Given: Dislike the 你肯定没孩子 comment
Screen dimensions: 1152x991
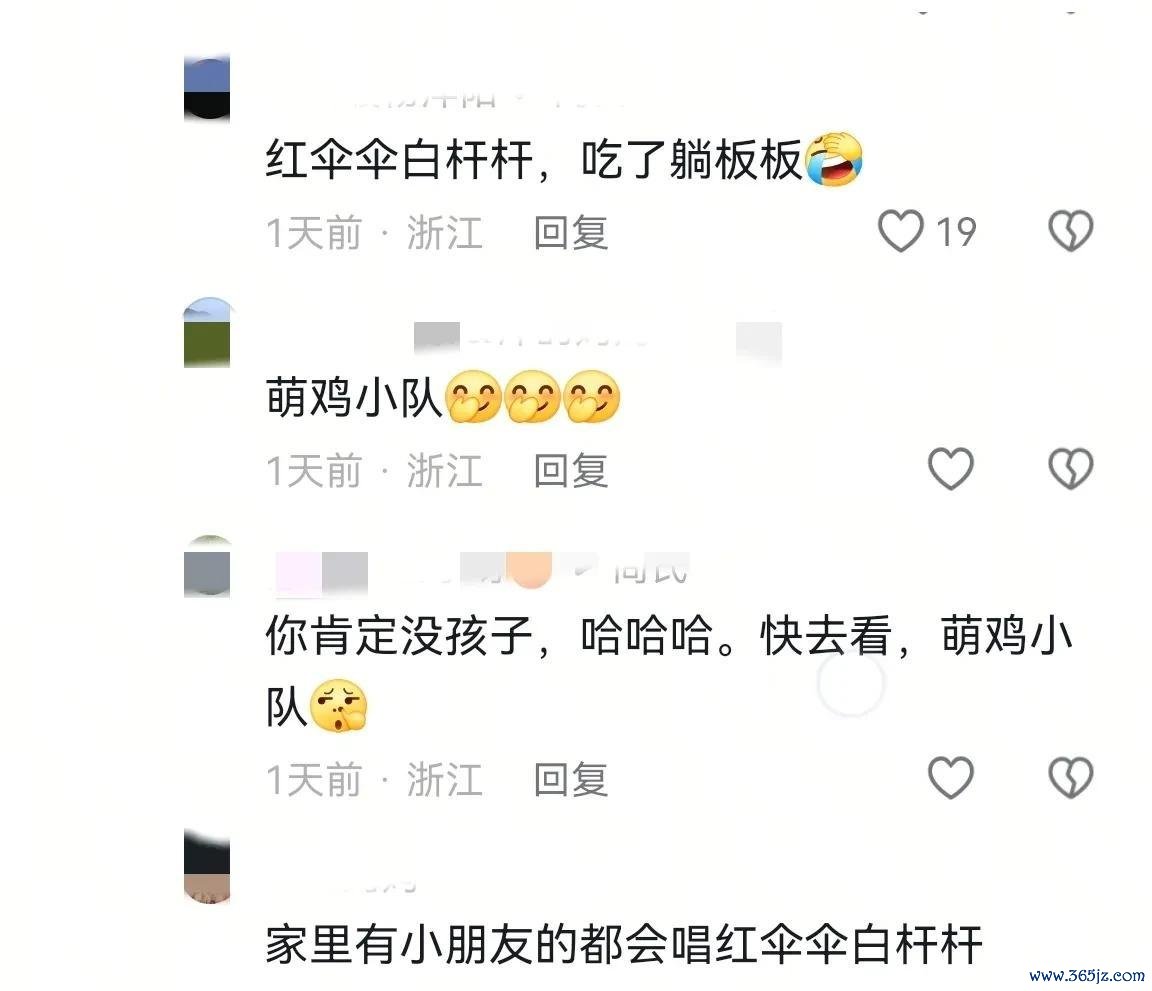Looking at the screenshot, I should click(x=1070, y=778).
